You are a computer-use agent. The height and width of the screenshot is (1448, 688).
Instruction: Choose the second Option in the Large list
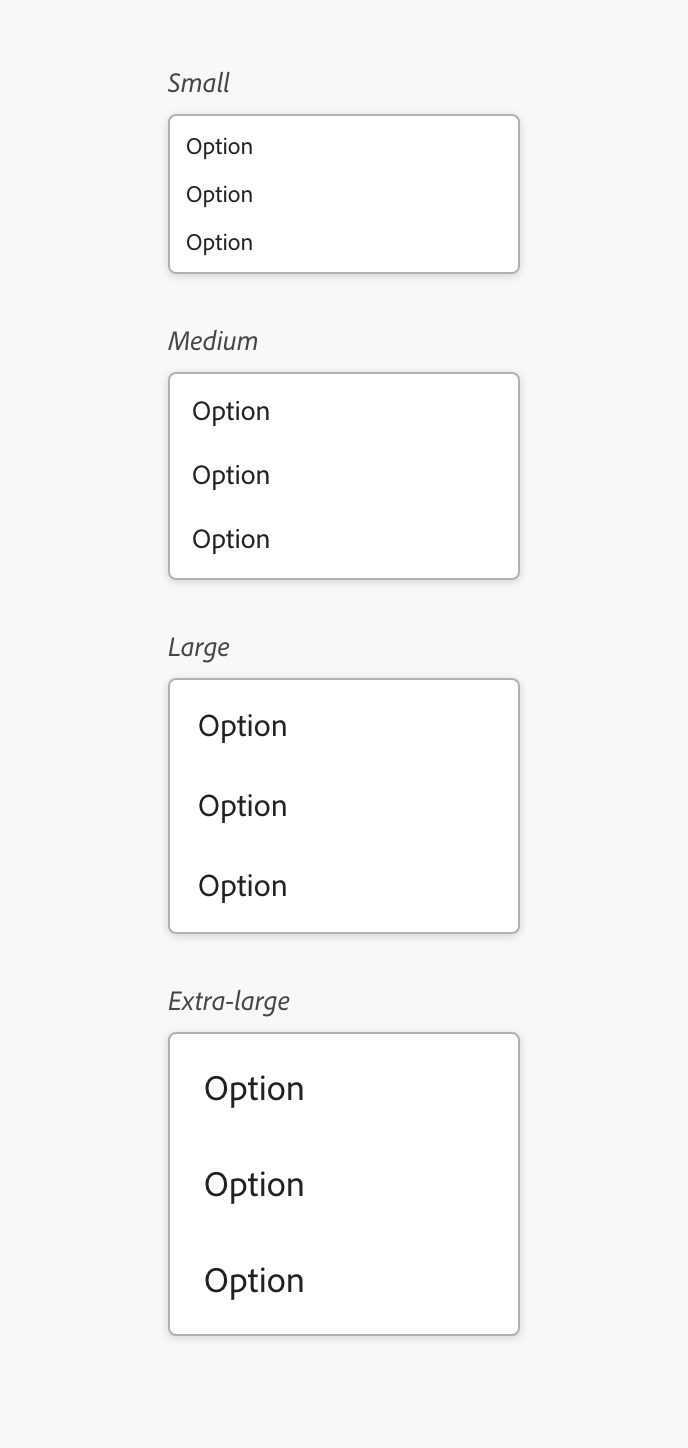coord(243,806)
